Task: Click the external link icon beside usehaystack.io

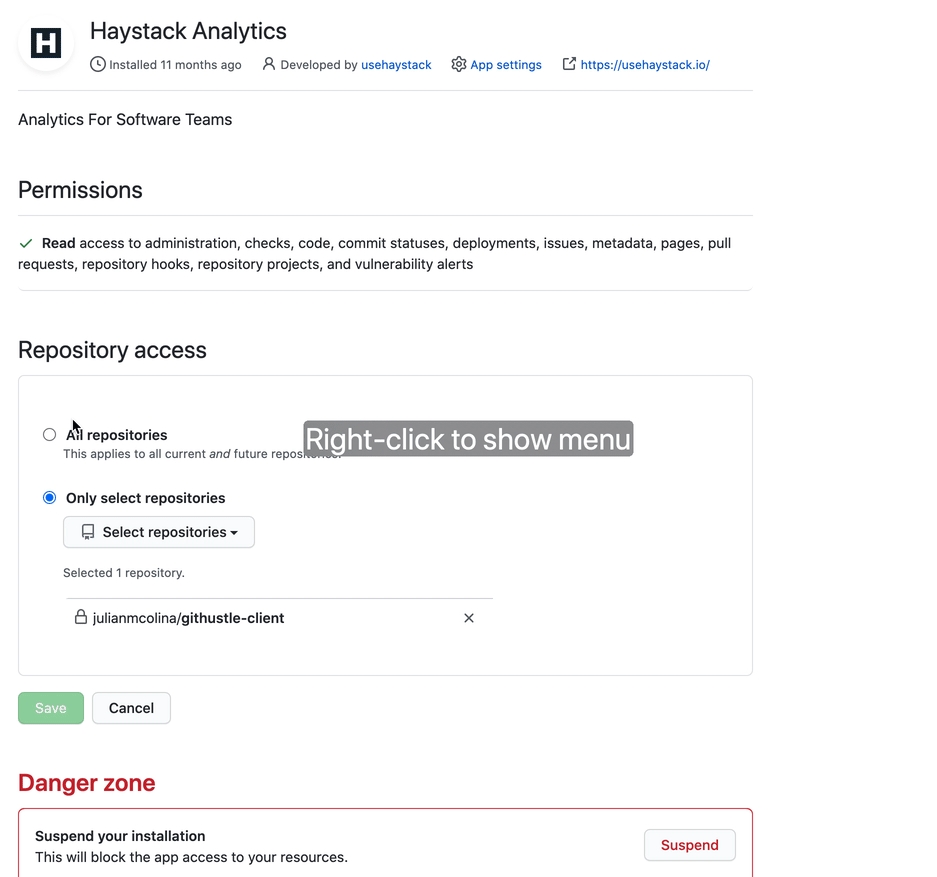Action: [x=569, y=64]
